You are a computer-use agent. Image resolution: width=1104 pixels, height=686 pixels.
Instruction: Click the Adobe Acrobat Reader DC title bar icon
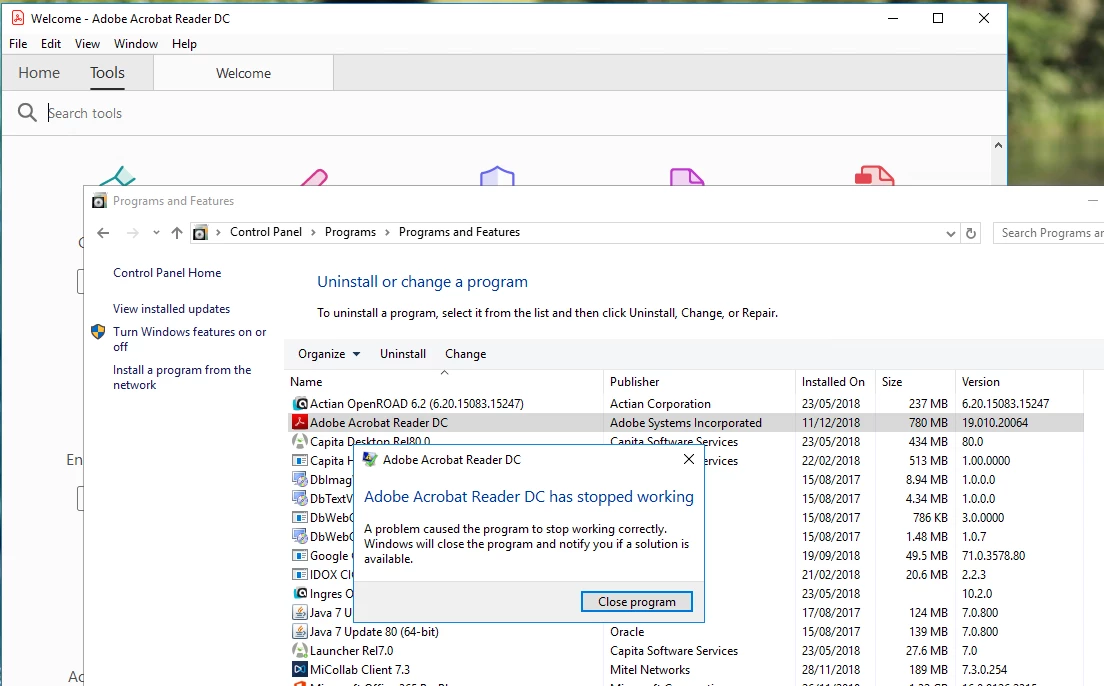point(18,18)
